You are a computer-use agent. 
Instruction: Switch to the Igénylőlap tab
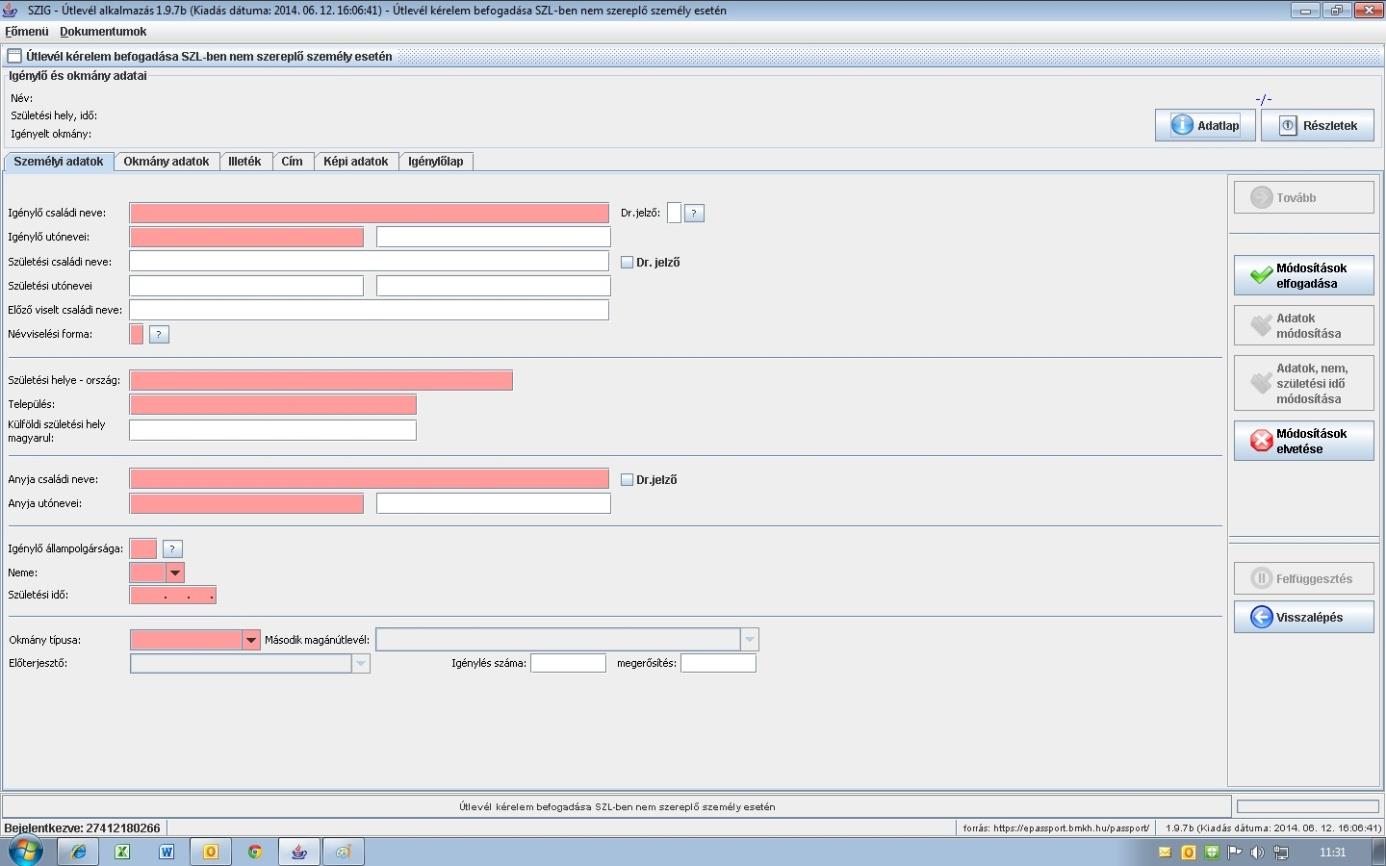436,161
